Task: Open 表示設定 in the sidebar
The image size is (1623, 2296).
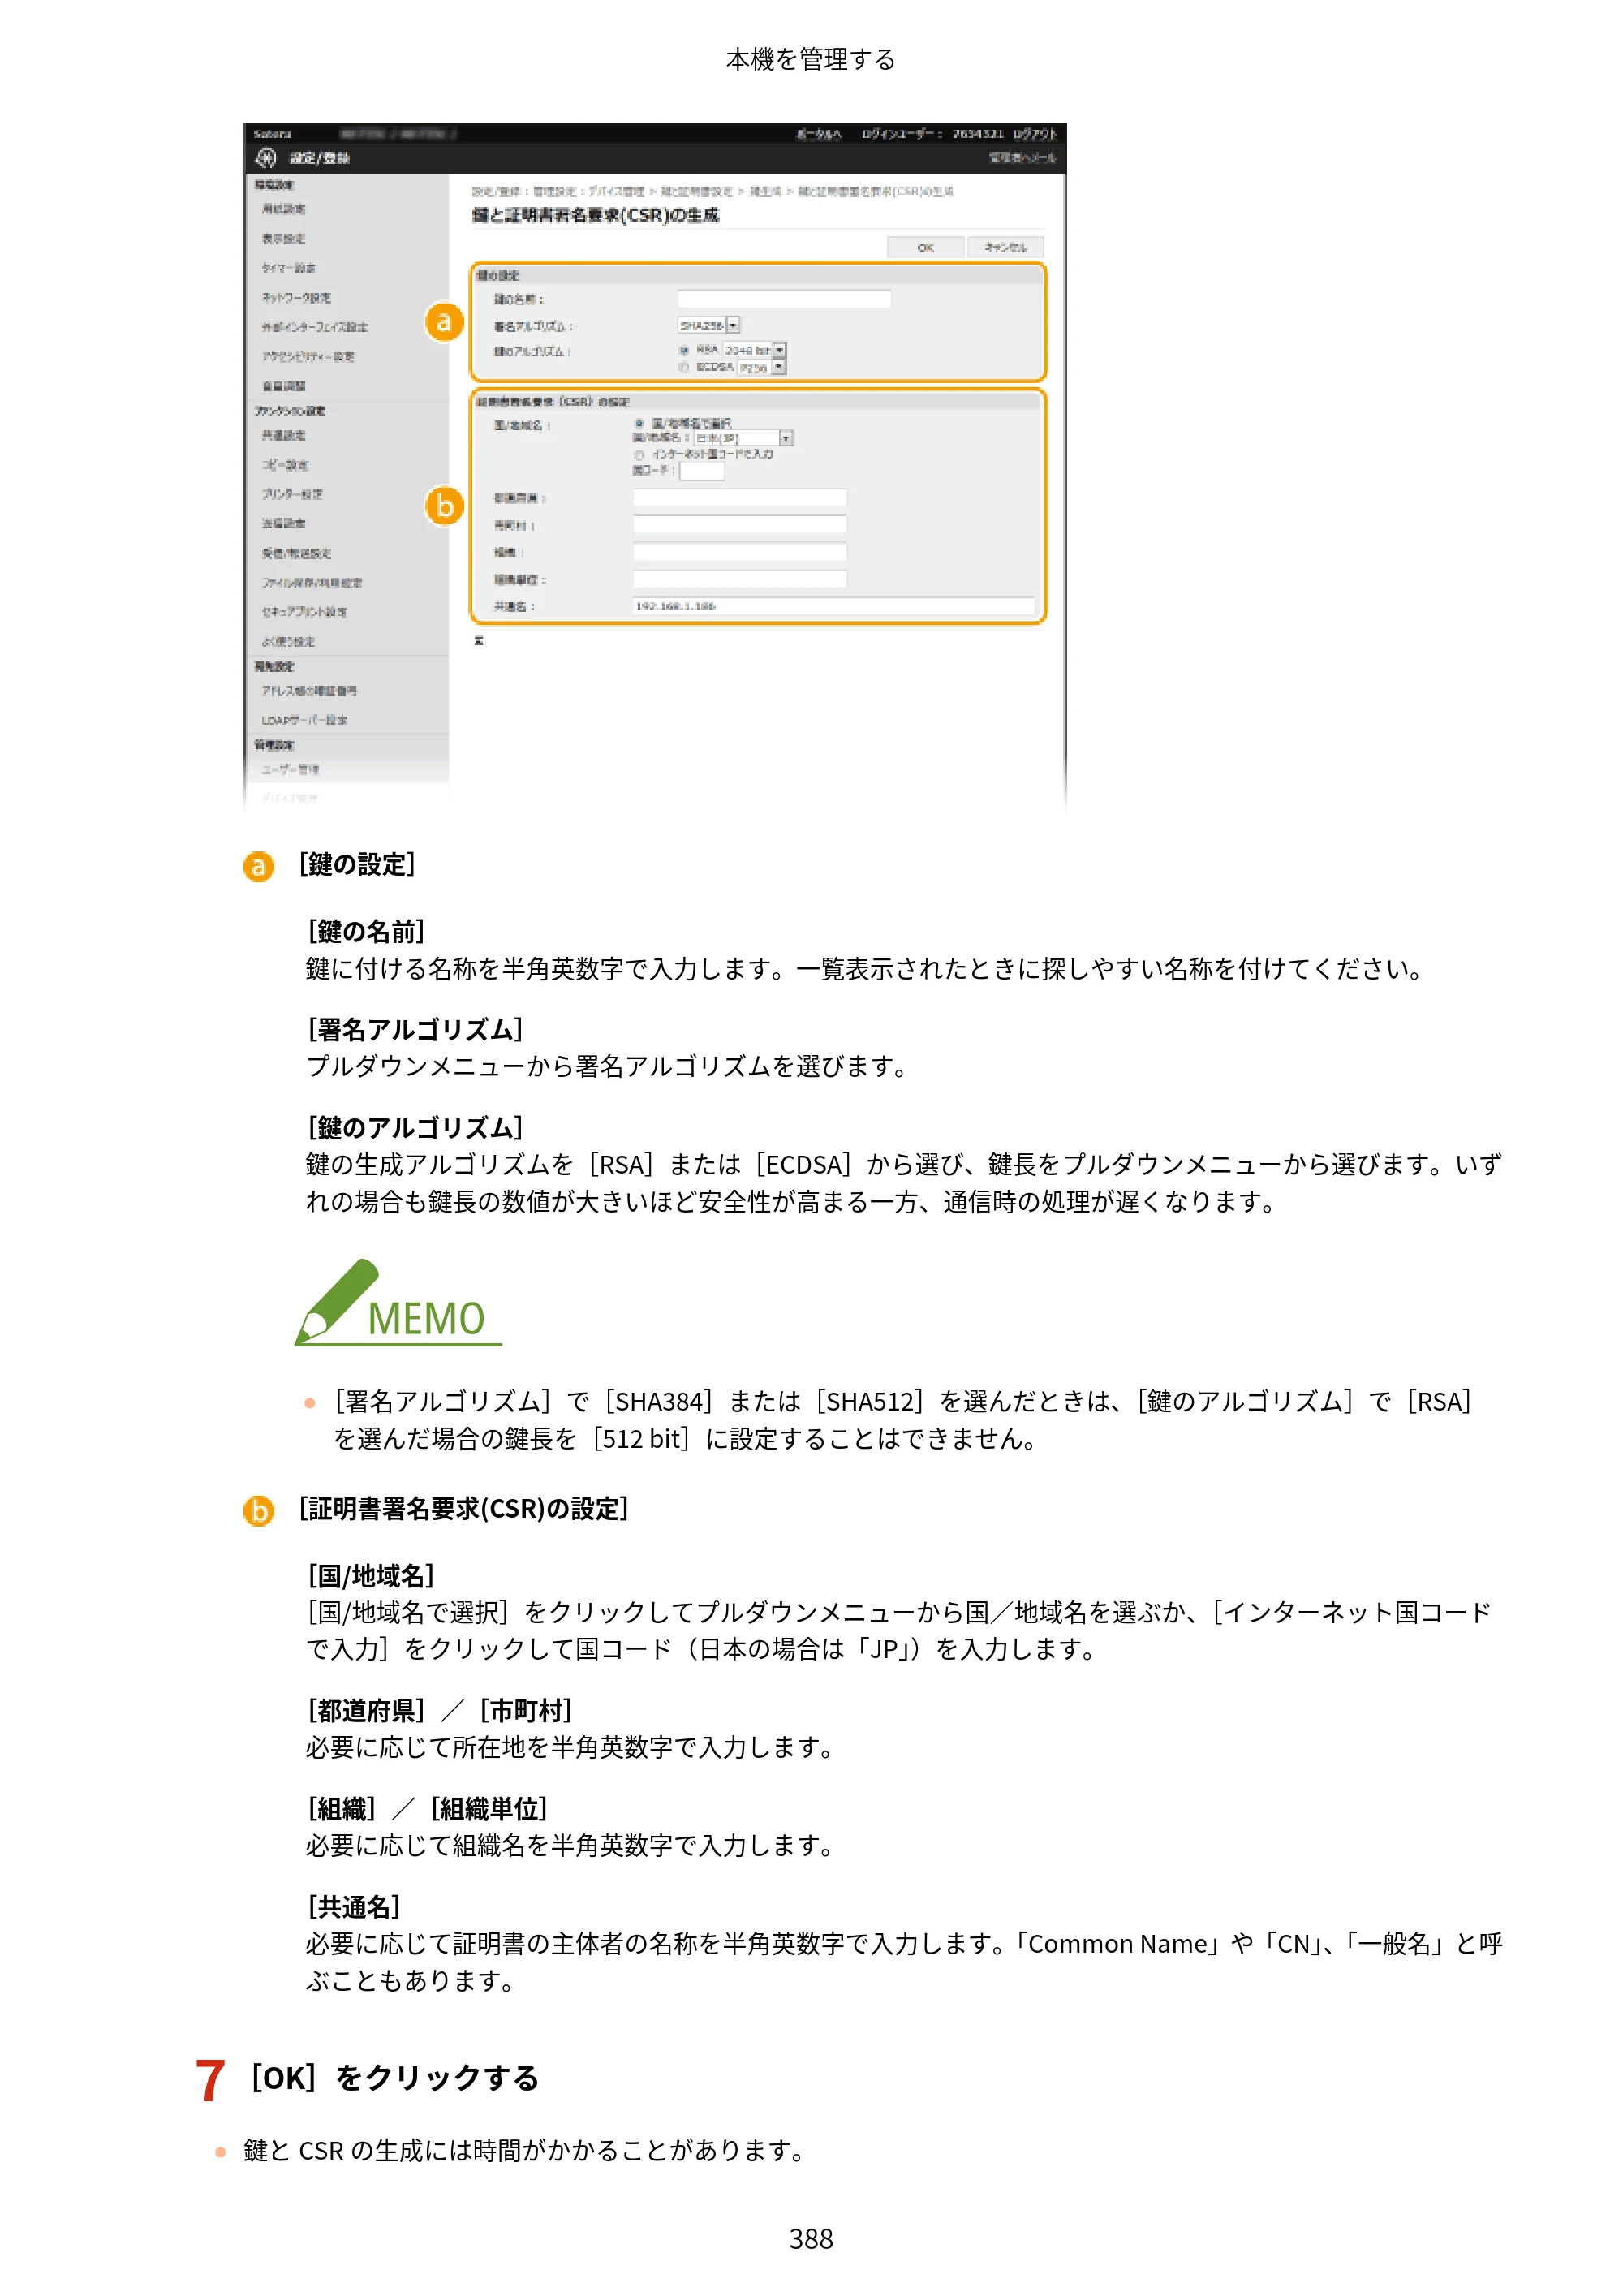Action: coord(284,239)
